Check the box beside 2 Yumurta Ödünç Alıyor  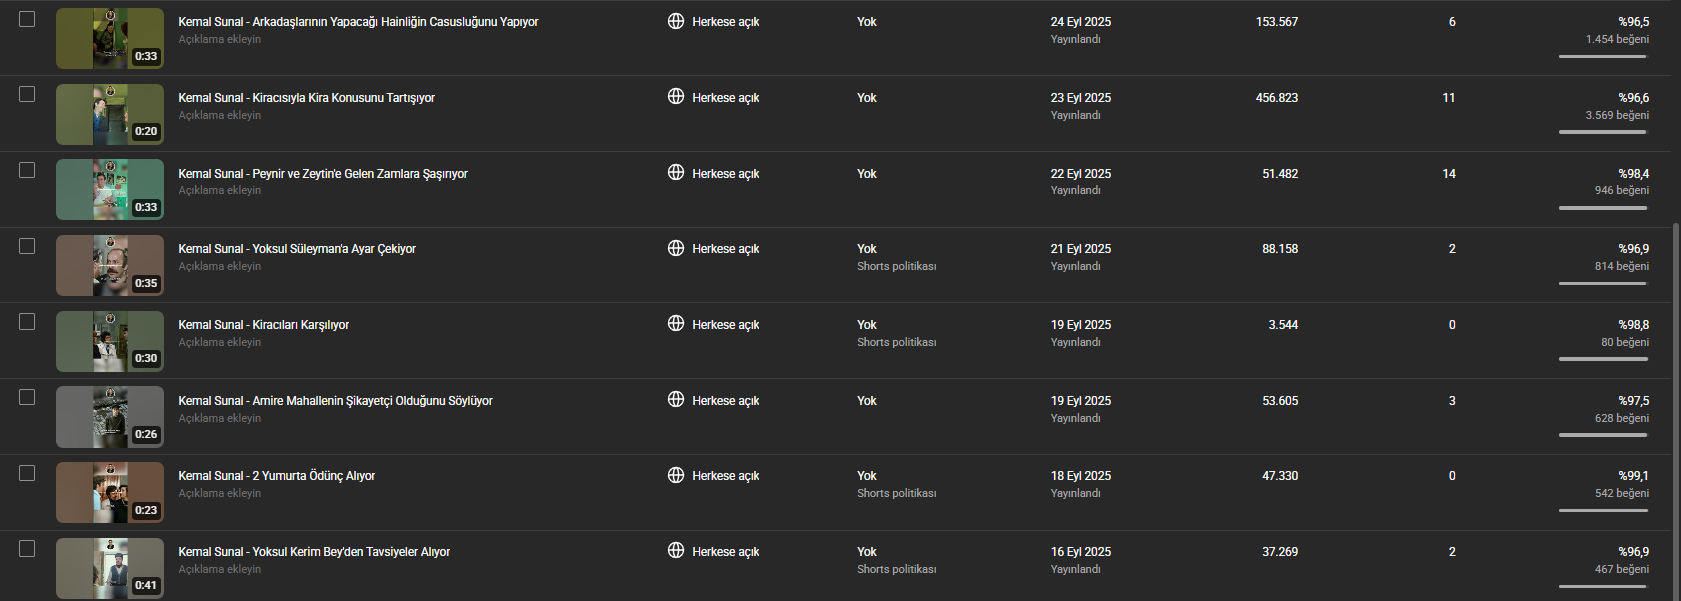coord(27,473)
